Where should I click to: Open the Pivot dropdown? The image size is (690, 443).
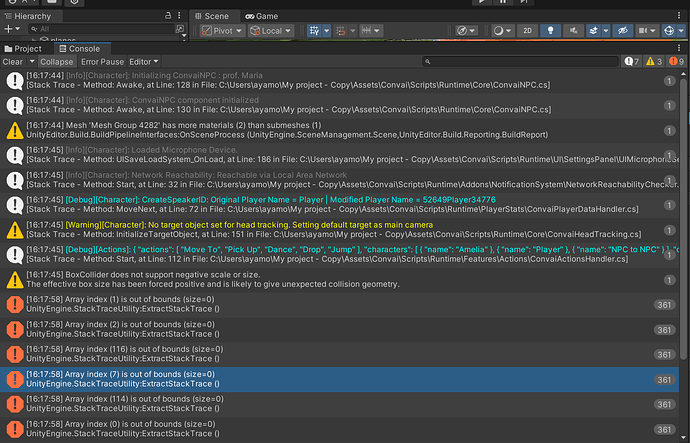coord(222,31)
